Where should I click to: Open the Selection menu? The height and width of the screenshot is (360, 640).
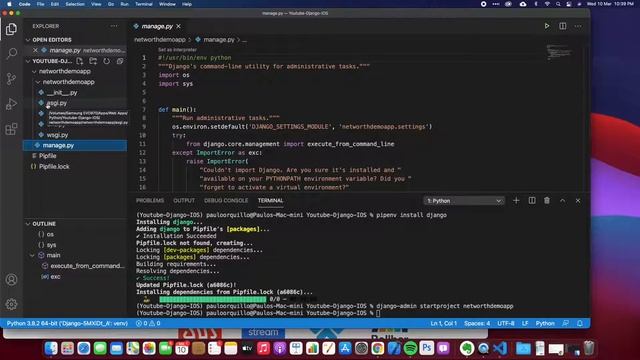coord(75,4)
